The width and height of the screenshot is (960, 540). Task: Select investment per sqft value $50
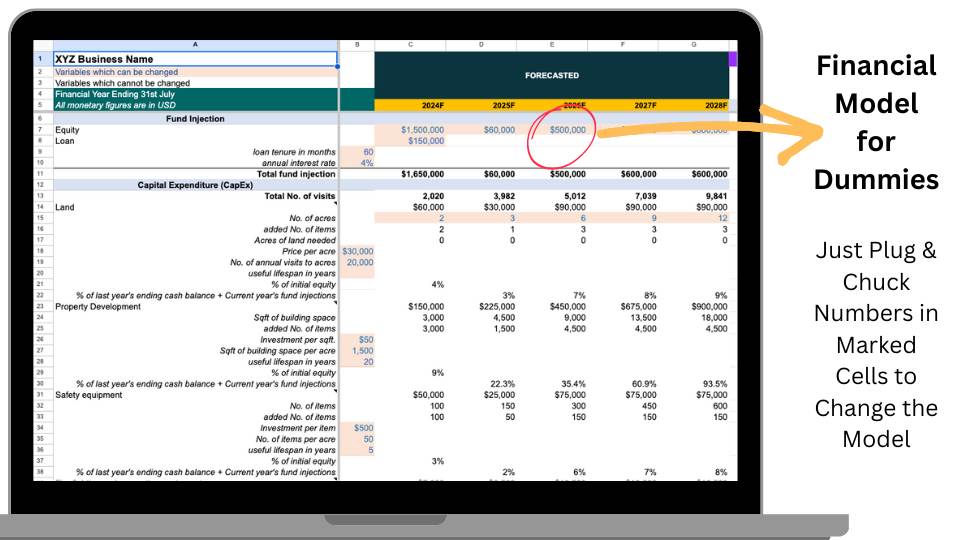pos(366,339)
